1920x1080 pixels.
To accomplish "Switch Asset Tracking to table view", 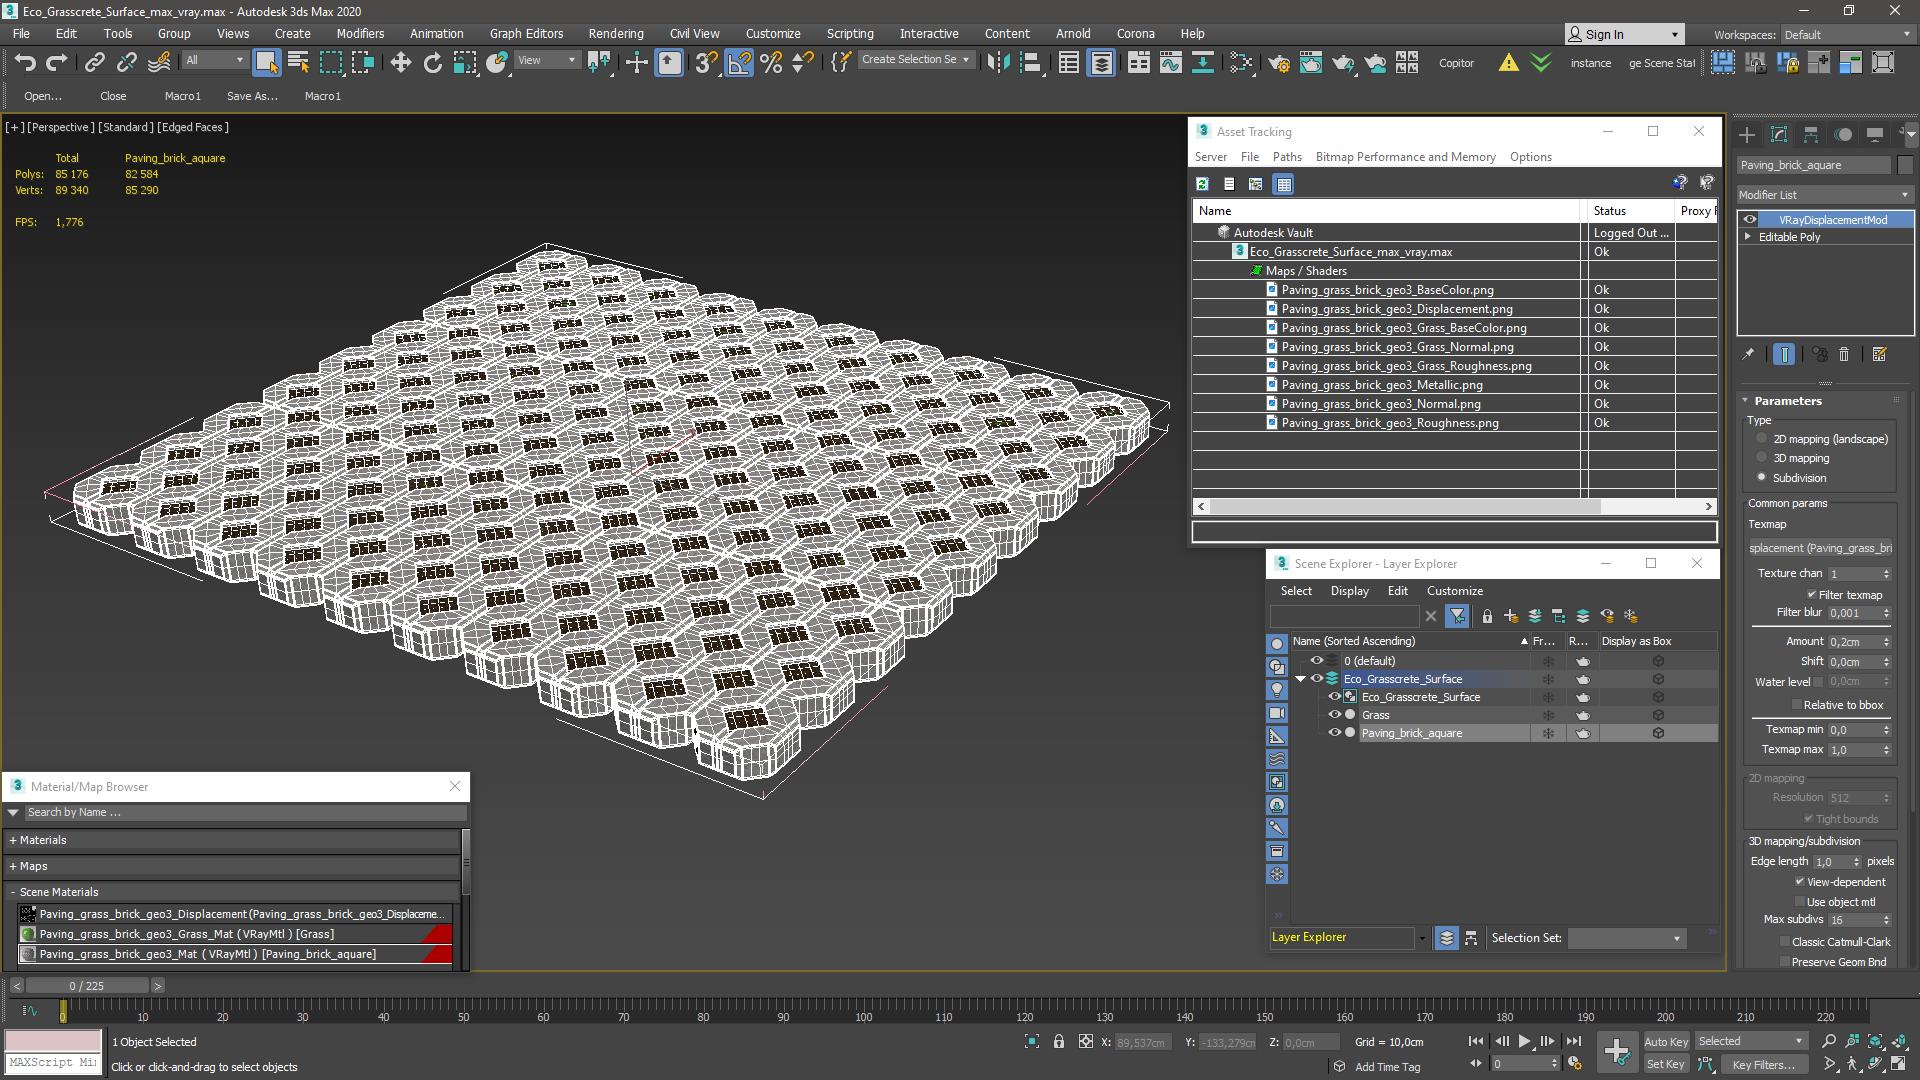I will (x=1284, y=184).
